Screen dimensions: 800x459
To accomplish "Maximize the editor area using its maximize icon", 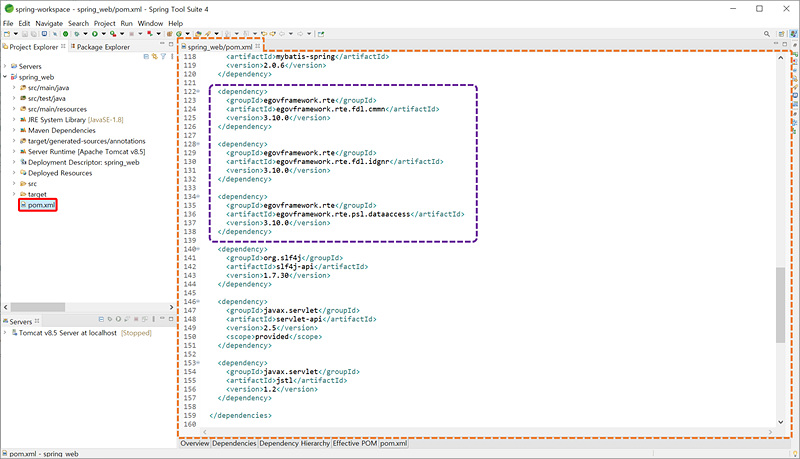I will pyautogui.click(x=785, y=44).
